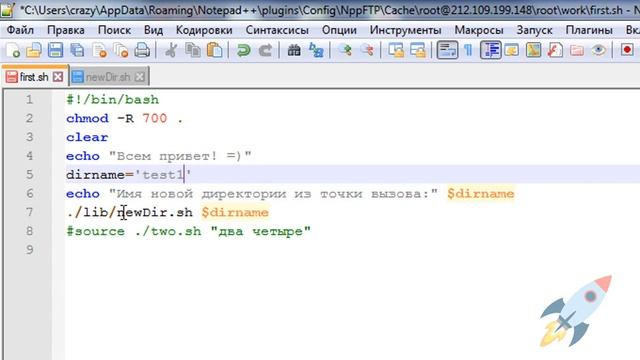The width and height of the screenshot is (640, 360).
Task: Click the $dirname variable on line 6
Action: [480, 193]
